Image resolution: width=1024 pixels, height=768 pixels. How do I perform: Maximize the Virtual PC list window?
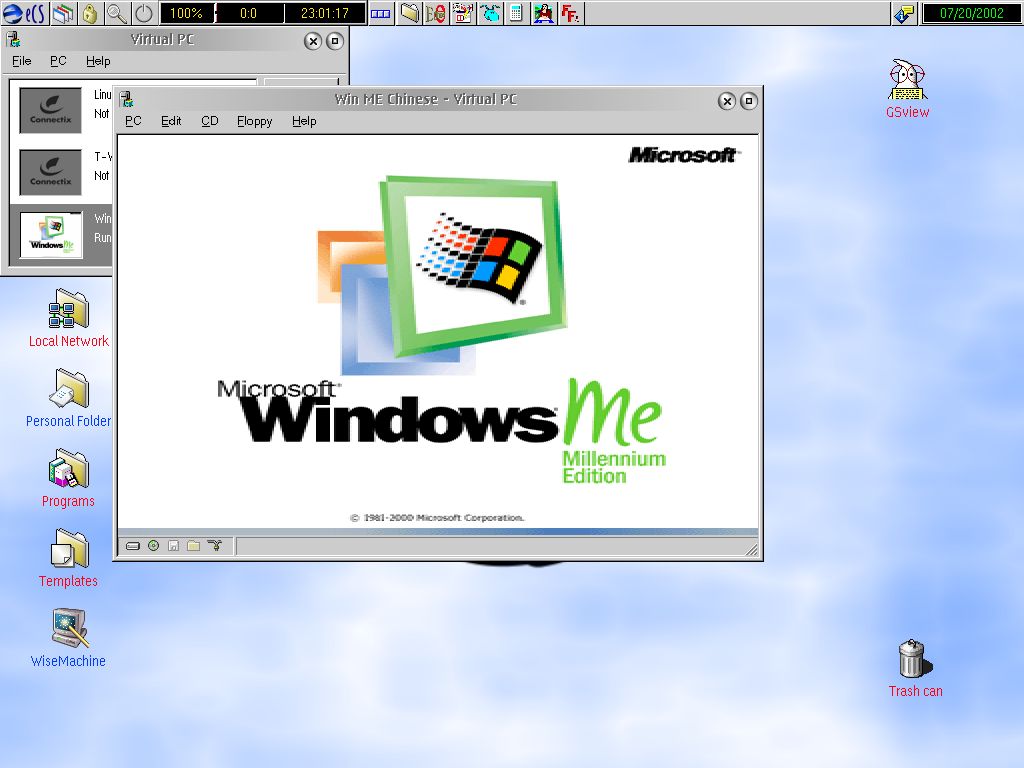point(335,41)
